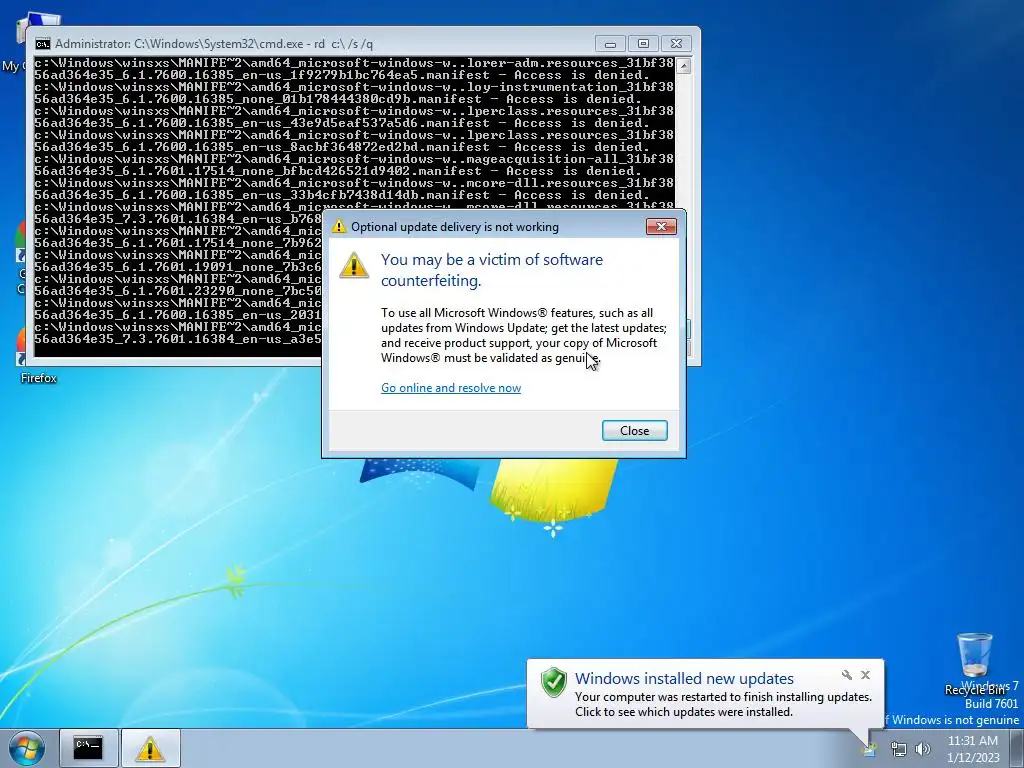Click the 'Your computer was restarted to finish installing updates.' text
This screenshot has width=1024, height=768.
point(723,697)
